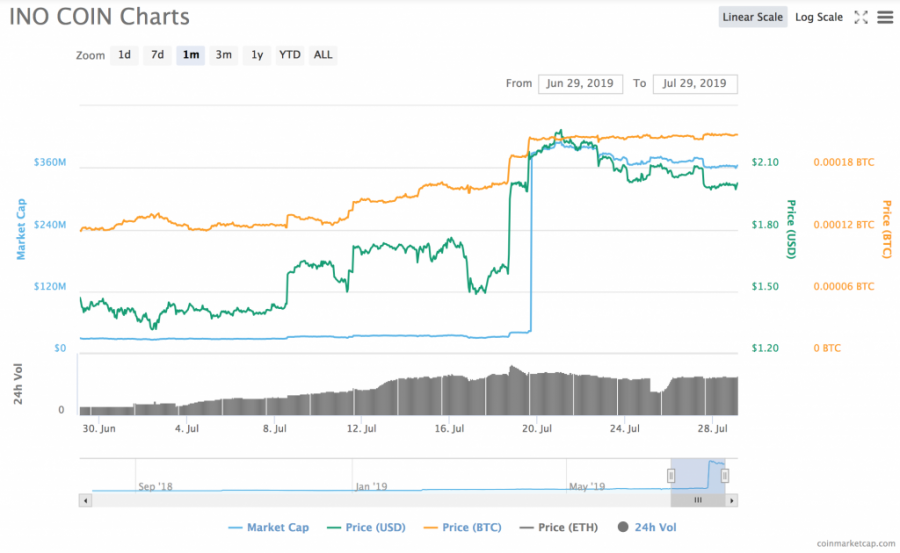The width and height of the screenshot is (900, 553).
Task: Click the 0.00012 BTC axis label
Action: coord(844,225)
